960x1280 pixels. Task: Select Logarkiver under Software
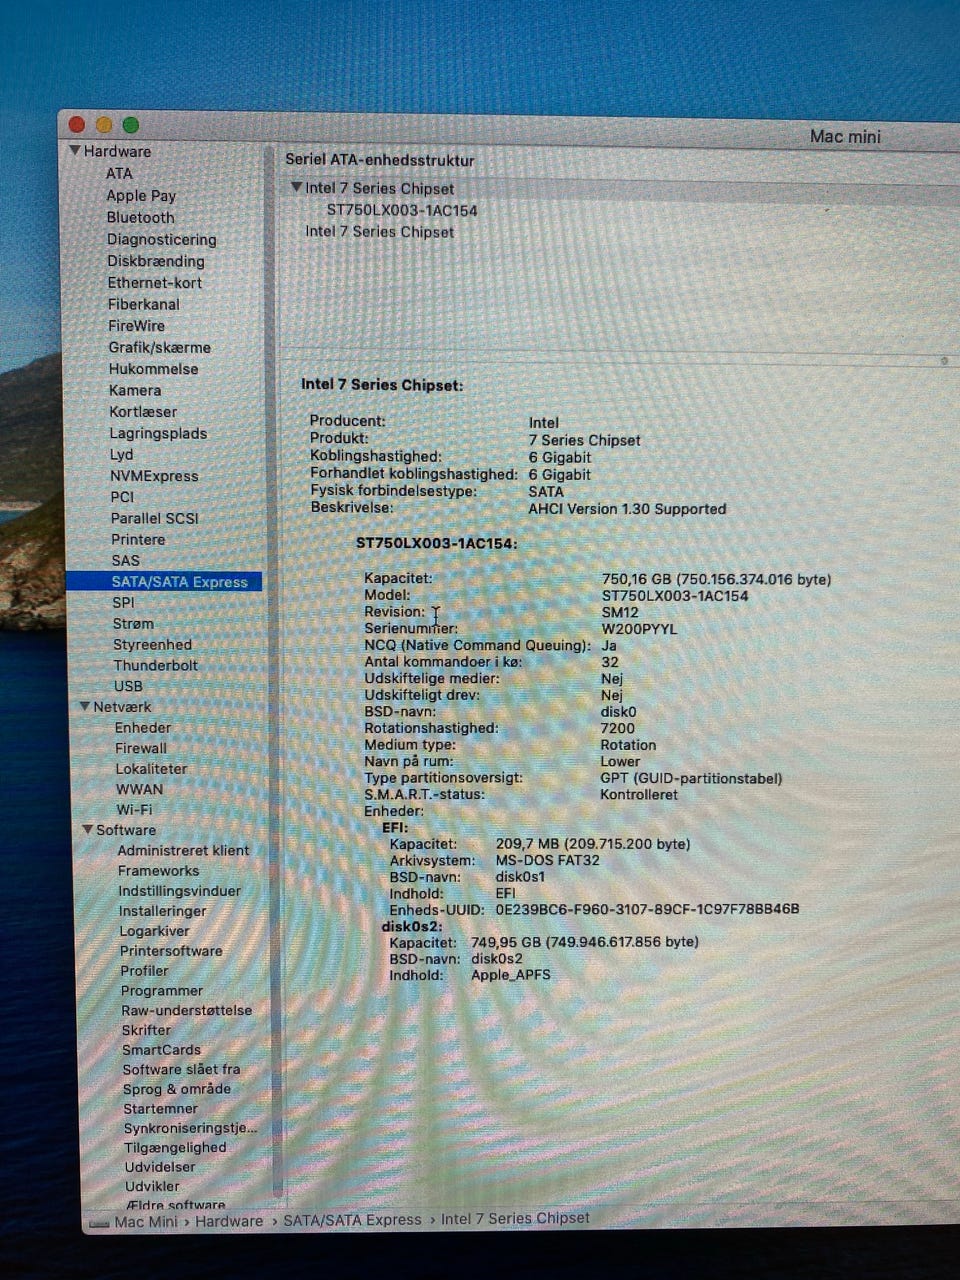pyautogui.click(x=154, y=931)
